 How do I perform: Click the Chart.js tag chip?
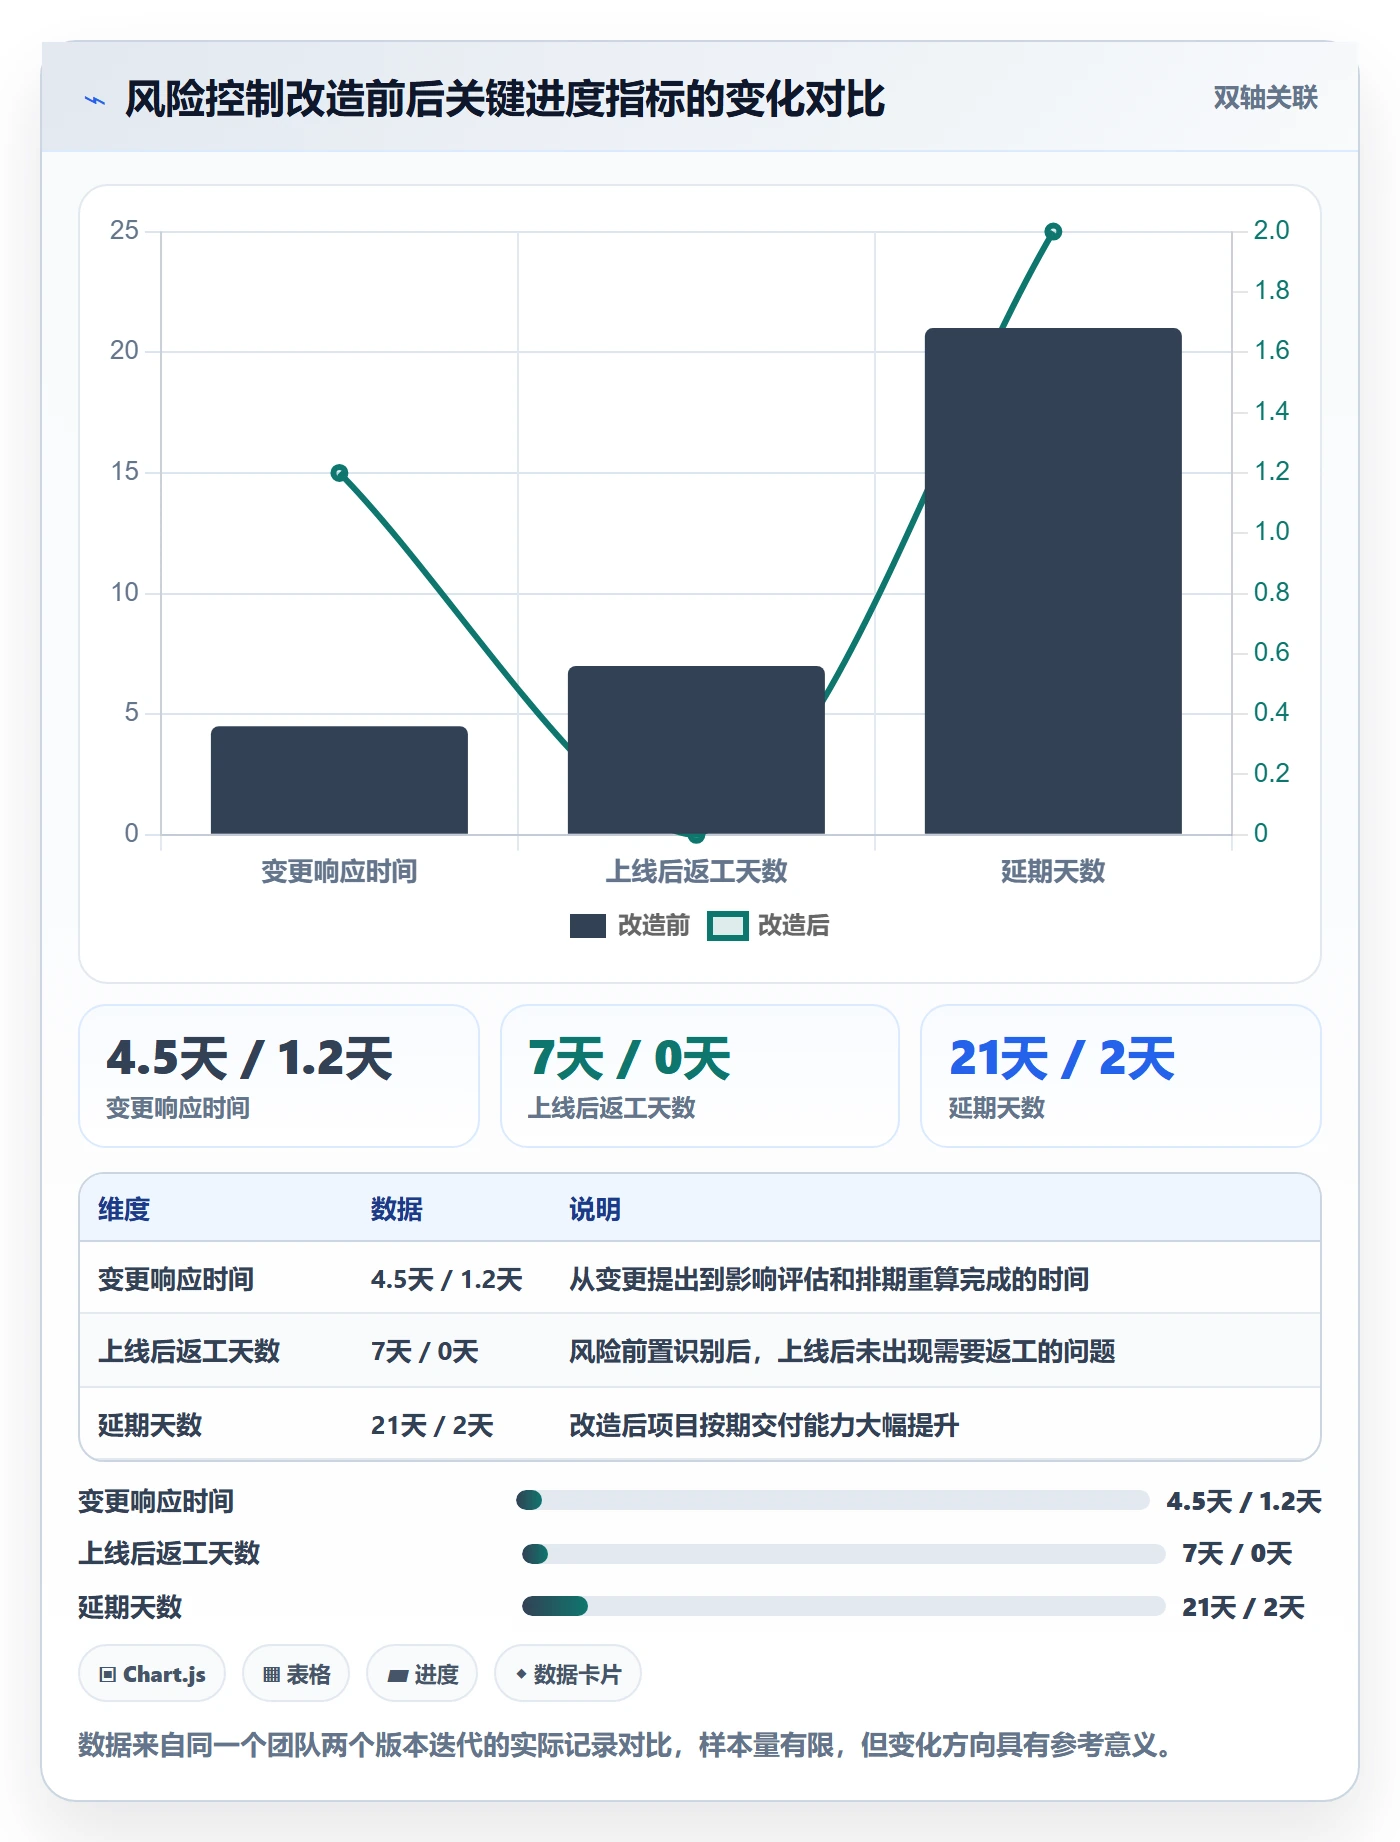tap(152, 1674)
